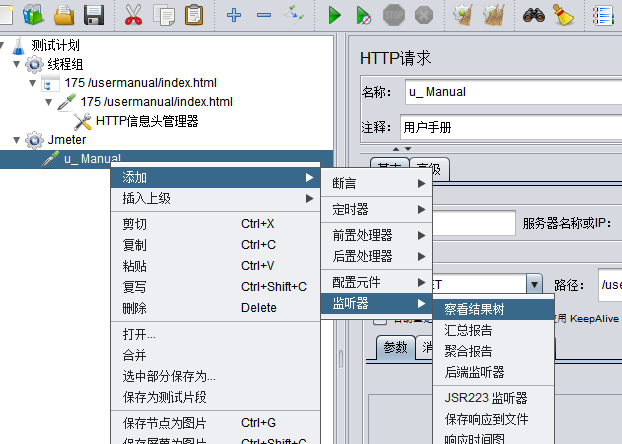Choose 添加 in the context menu
Image resolution: width=622 pixels, height=444 pixels.
[215, 177]
